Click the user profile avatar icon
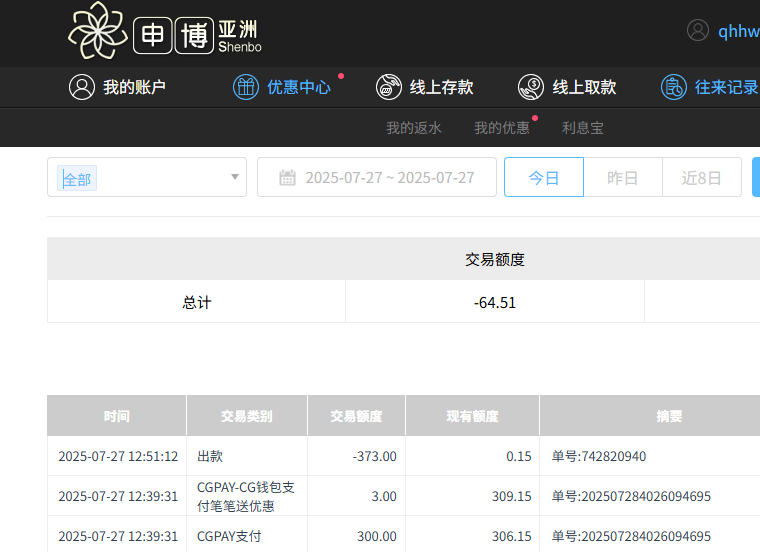 [x=698, y=31]
